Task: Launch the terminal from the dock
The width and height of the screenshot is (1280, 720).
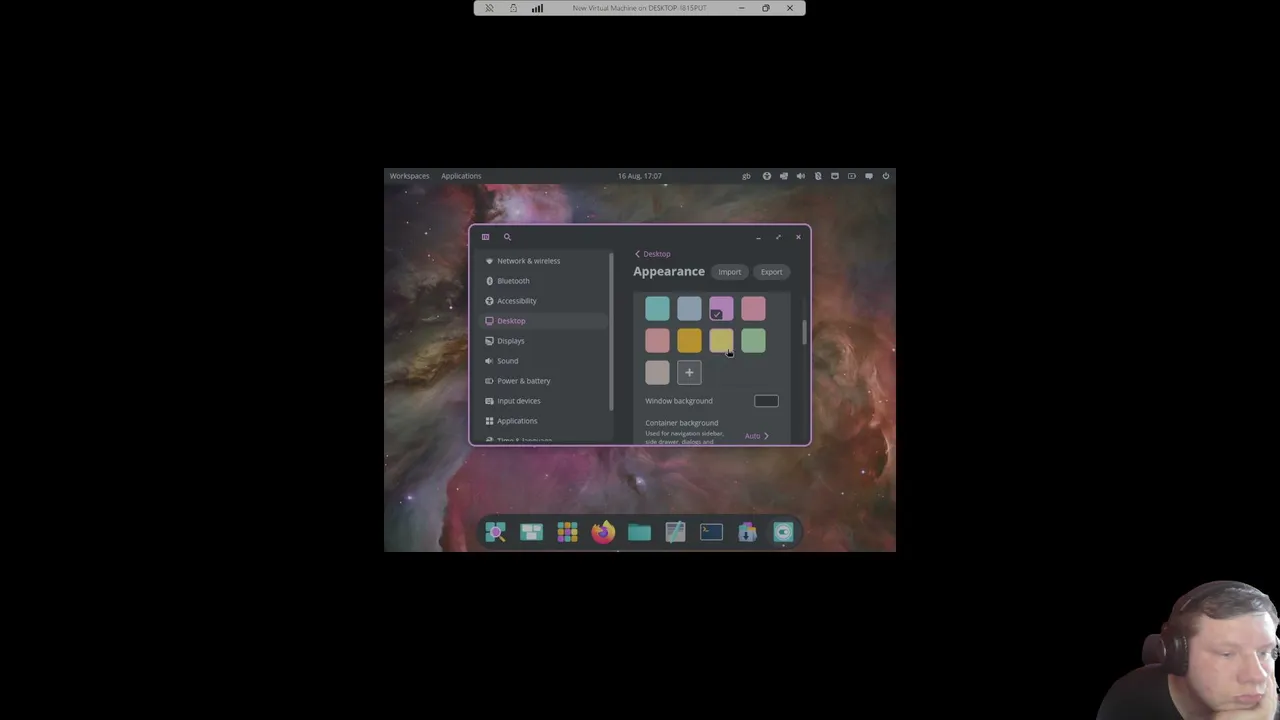Action: tap(711, 532)
